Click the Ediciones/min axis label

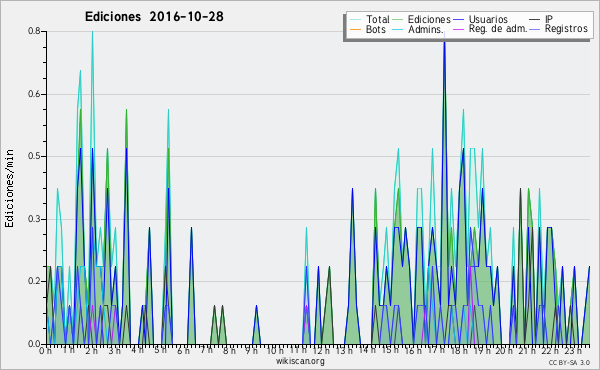click(10, 188)
